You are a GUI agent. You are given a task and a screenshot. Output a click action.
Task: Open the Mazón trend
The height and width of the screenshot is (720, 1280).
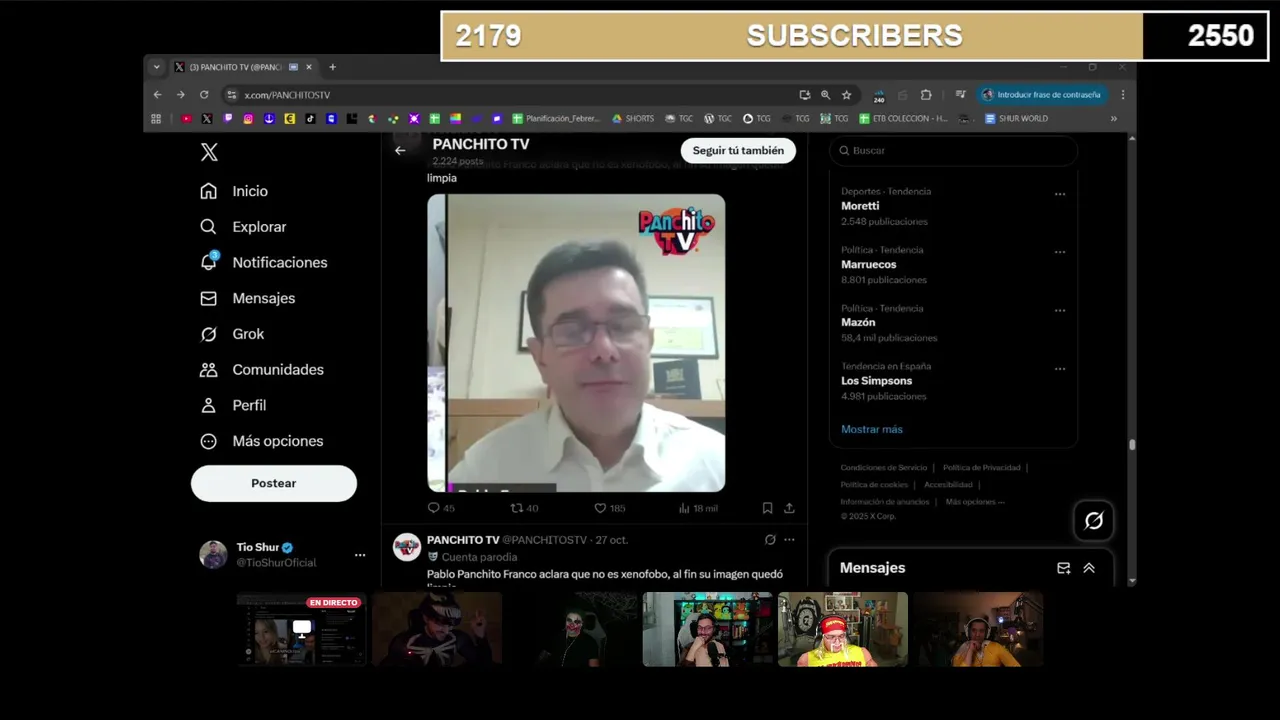coord(858,322)
